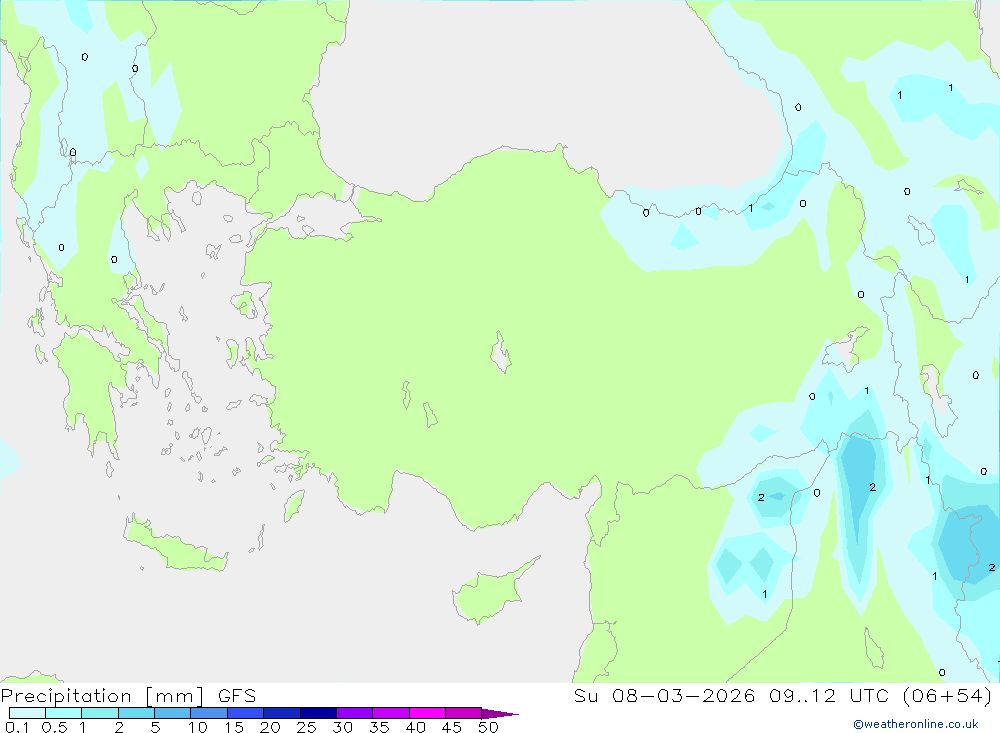Viewport: 1000px width, 733px height.
Task: Click the legend label '20'
Action: tap(270, 727)
